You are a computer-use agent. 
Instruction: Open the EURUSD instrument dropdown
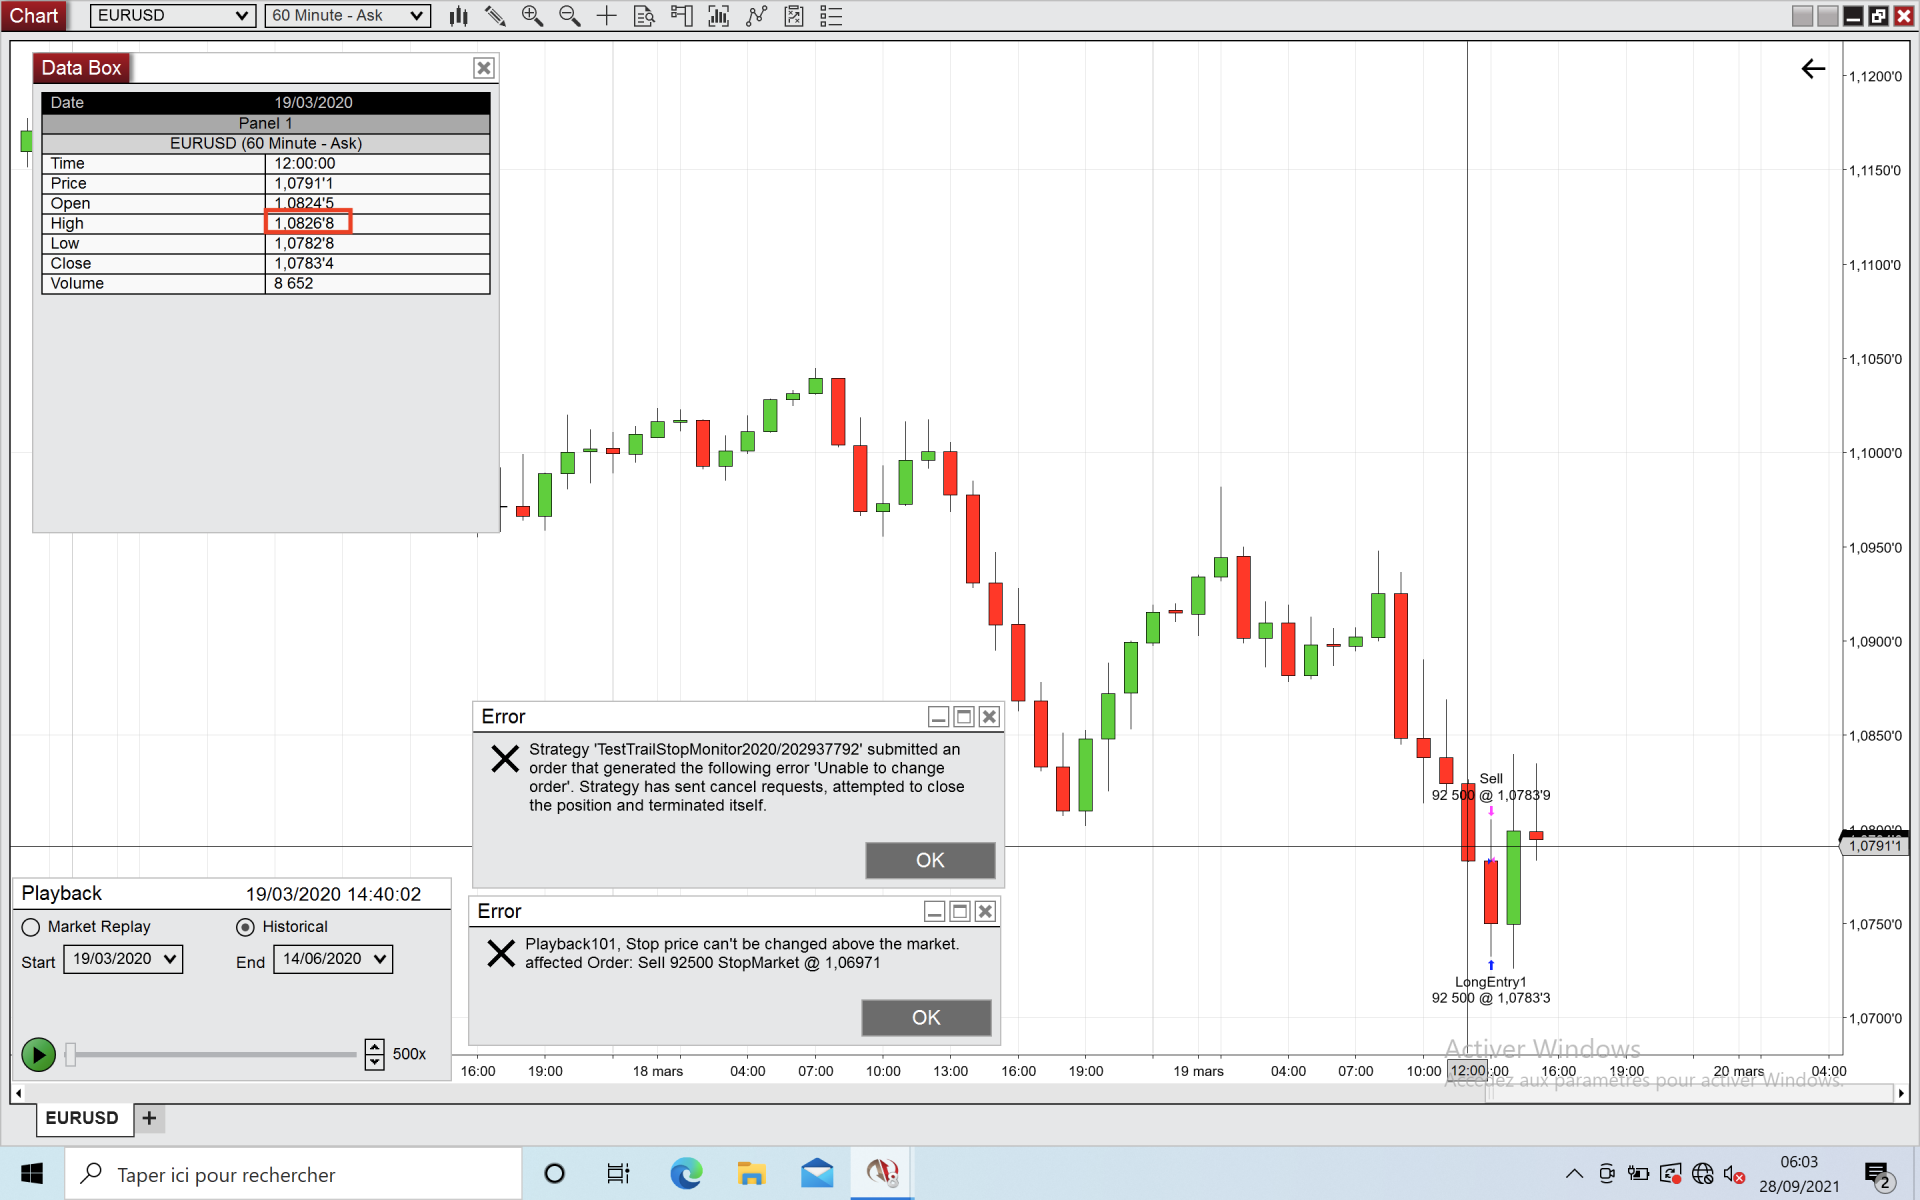172,16
